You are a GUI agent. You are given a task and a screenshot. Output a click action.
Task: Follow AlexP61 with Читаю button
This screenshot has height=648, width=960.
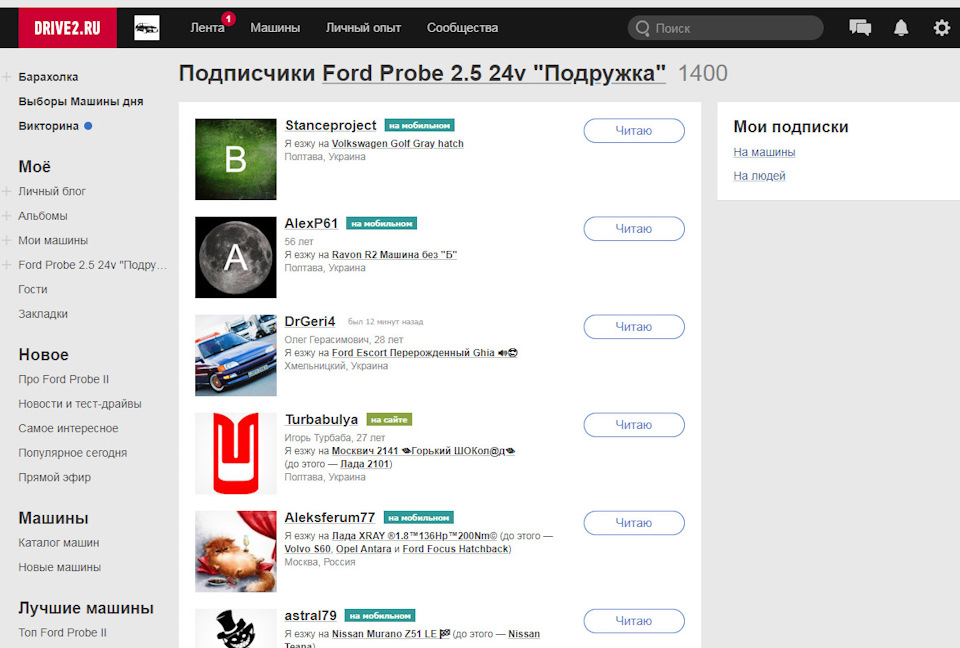pyautogui.click(x=634, y=228)
